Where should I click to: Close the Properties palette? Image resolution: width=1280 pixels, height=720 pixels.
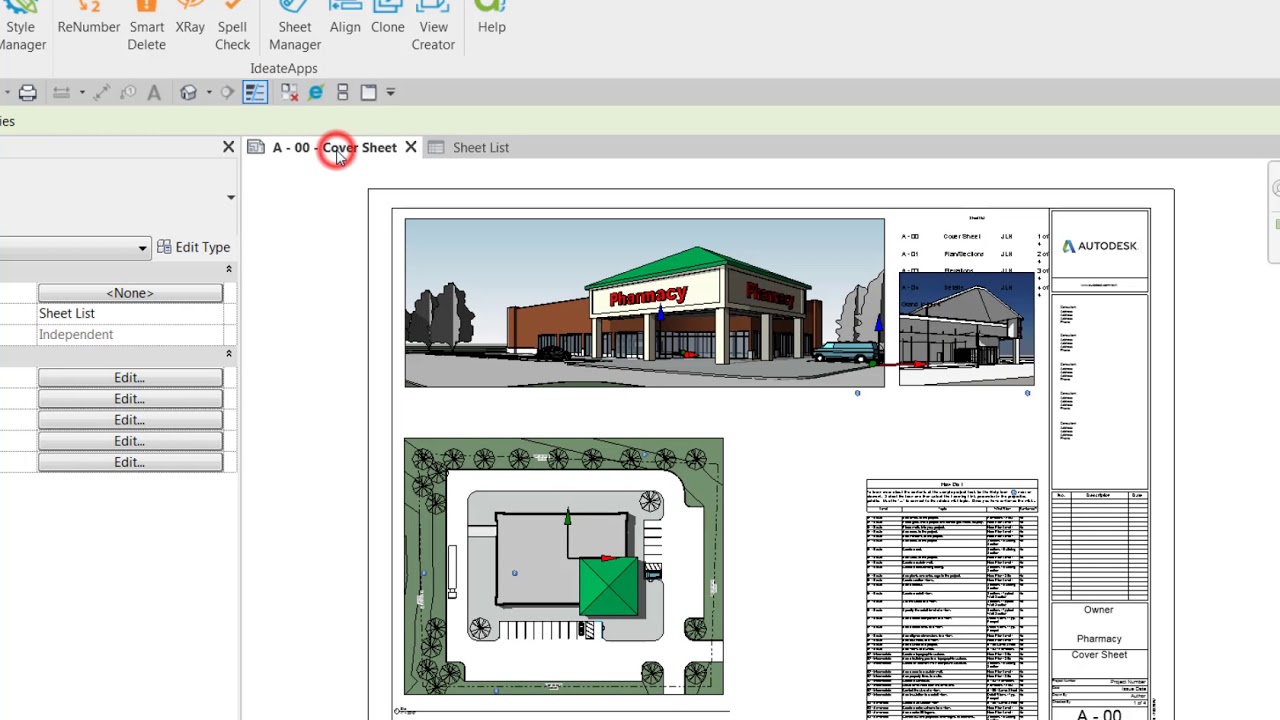pos(228,147)
